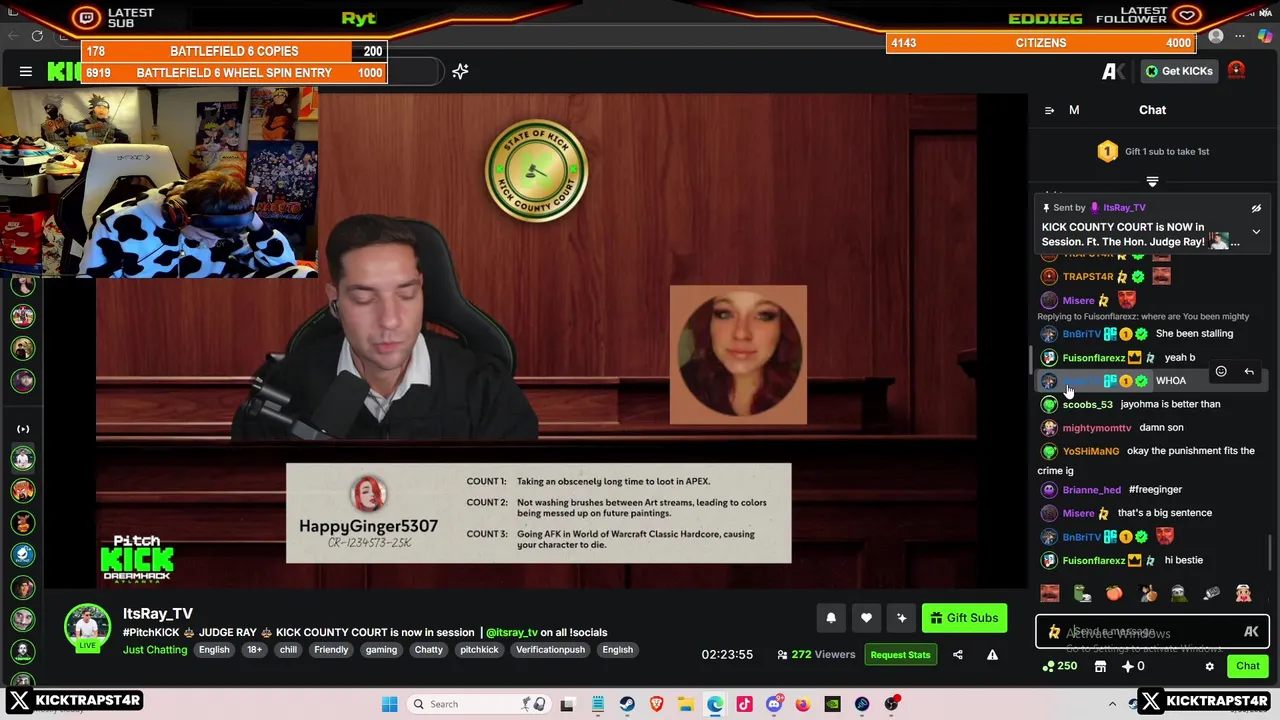1280x720 pixels.
Task: Select the Chat tab heading
Action: pyautogui.click(x=1152, y=110)
